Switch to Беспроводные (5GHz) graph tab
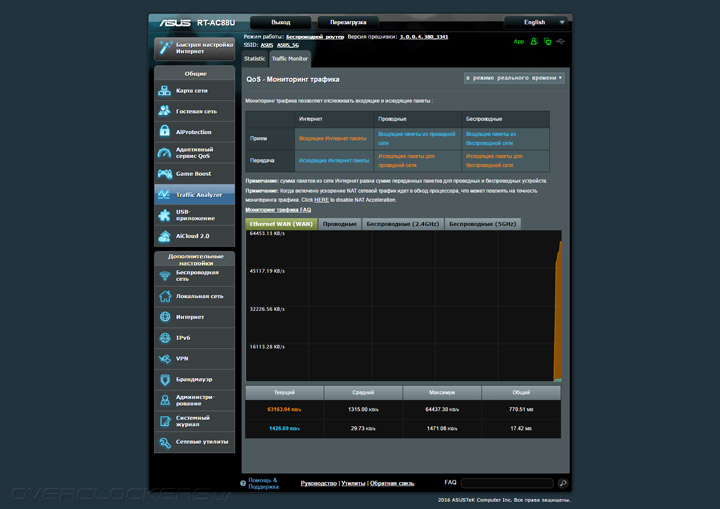The height and width of the screenshot is (509, 720). pos(483,224)
